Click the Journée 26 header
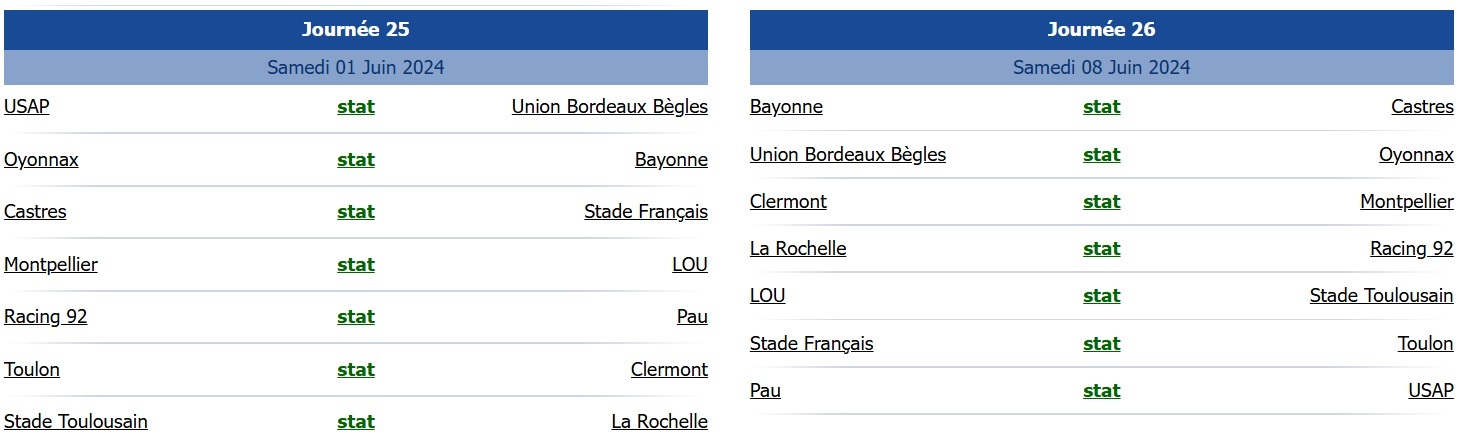The width and height of the screenshot is (1477, 447). coord(1101,30)
